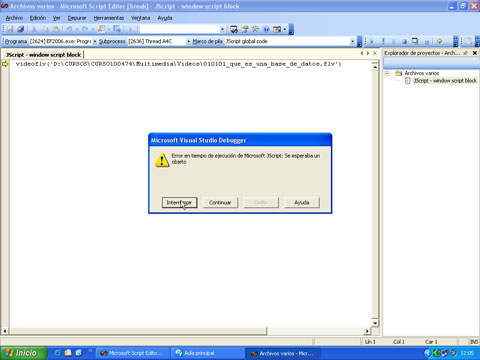Image resolution: width=480 pixels, height=360 pixels.
Task: Open the dropdown arrow beside the last toolbar window icon
Action: coord(285,29)
